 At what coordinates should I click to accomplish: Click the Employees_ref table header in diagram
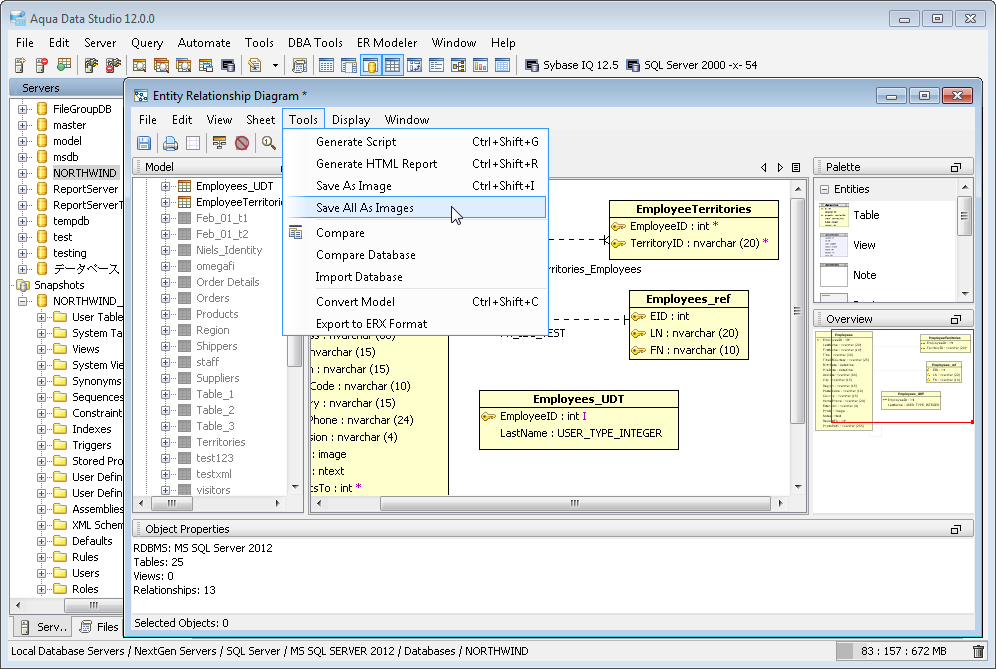688,299
